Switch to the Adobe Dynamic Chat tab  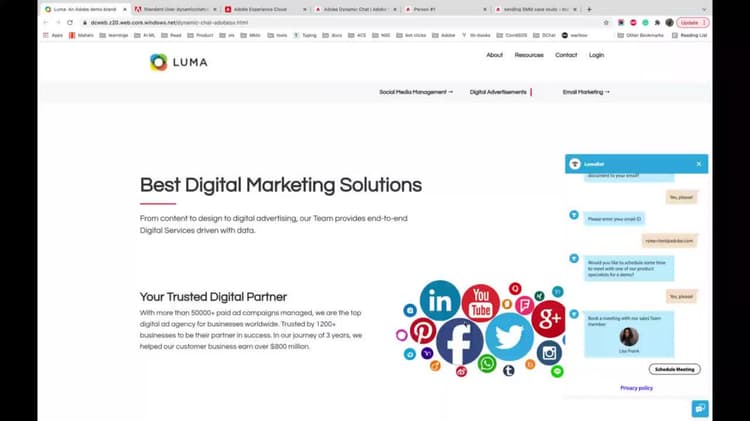tap(354, 9)
